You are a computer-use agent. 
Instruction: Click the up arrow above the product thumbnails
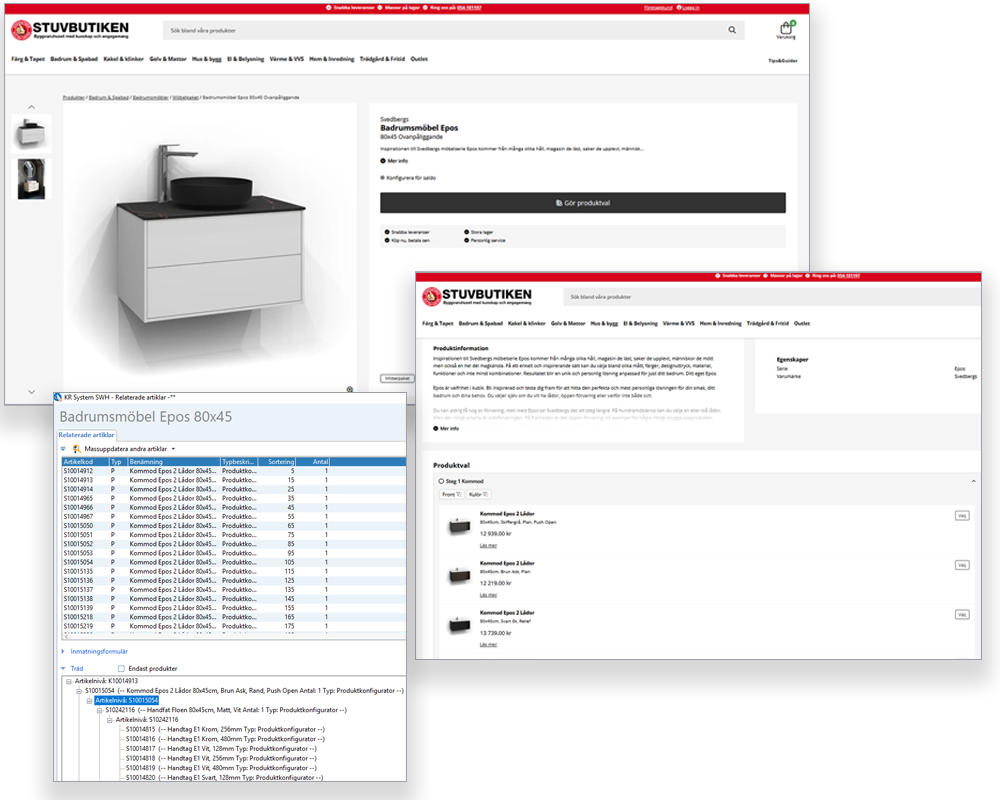32,107
